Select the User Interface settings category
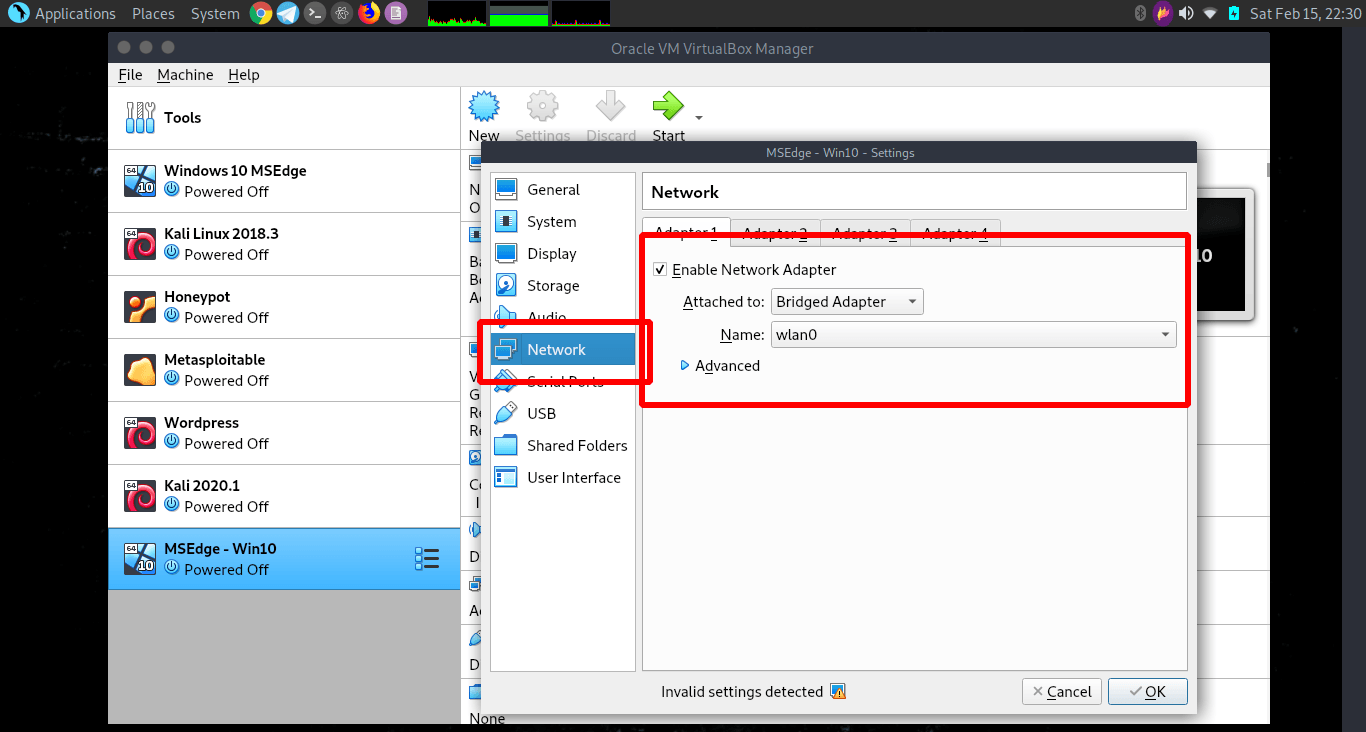This screenshot has width=1366, height=732. pyautogui.click(x=563, y=478)
